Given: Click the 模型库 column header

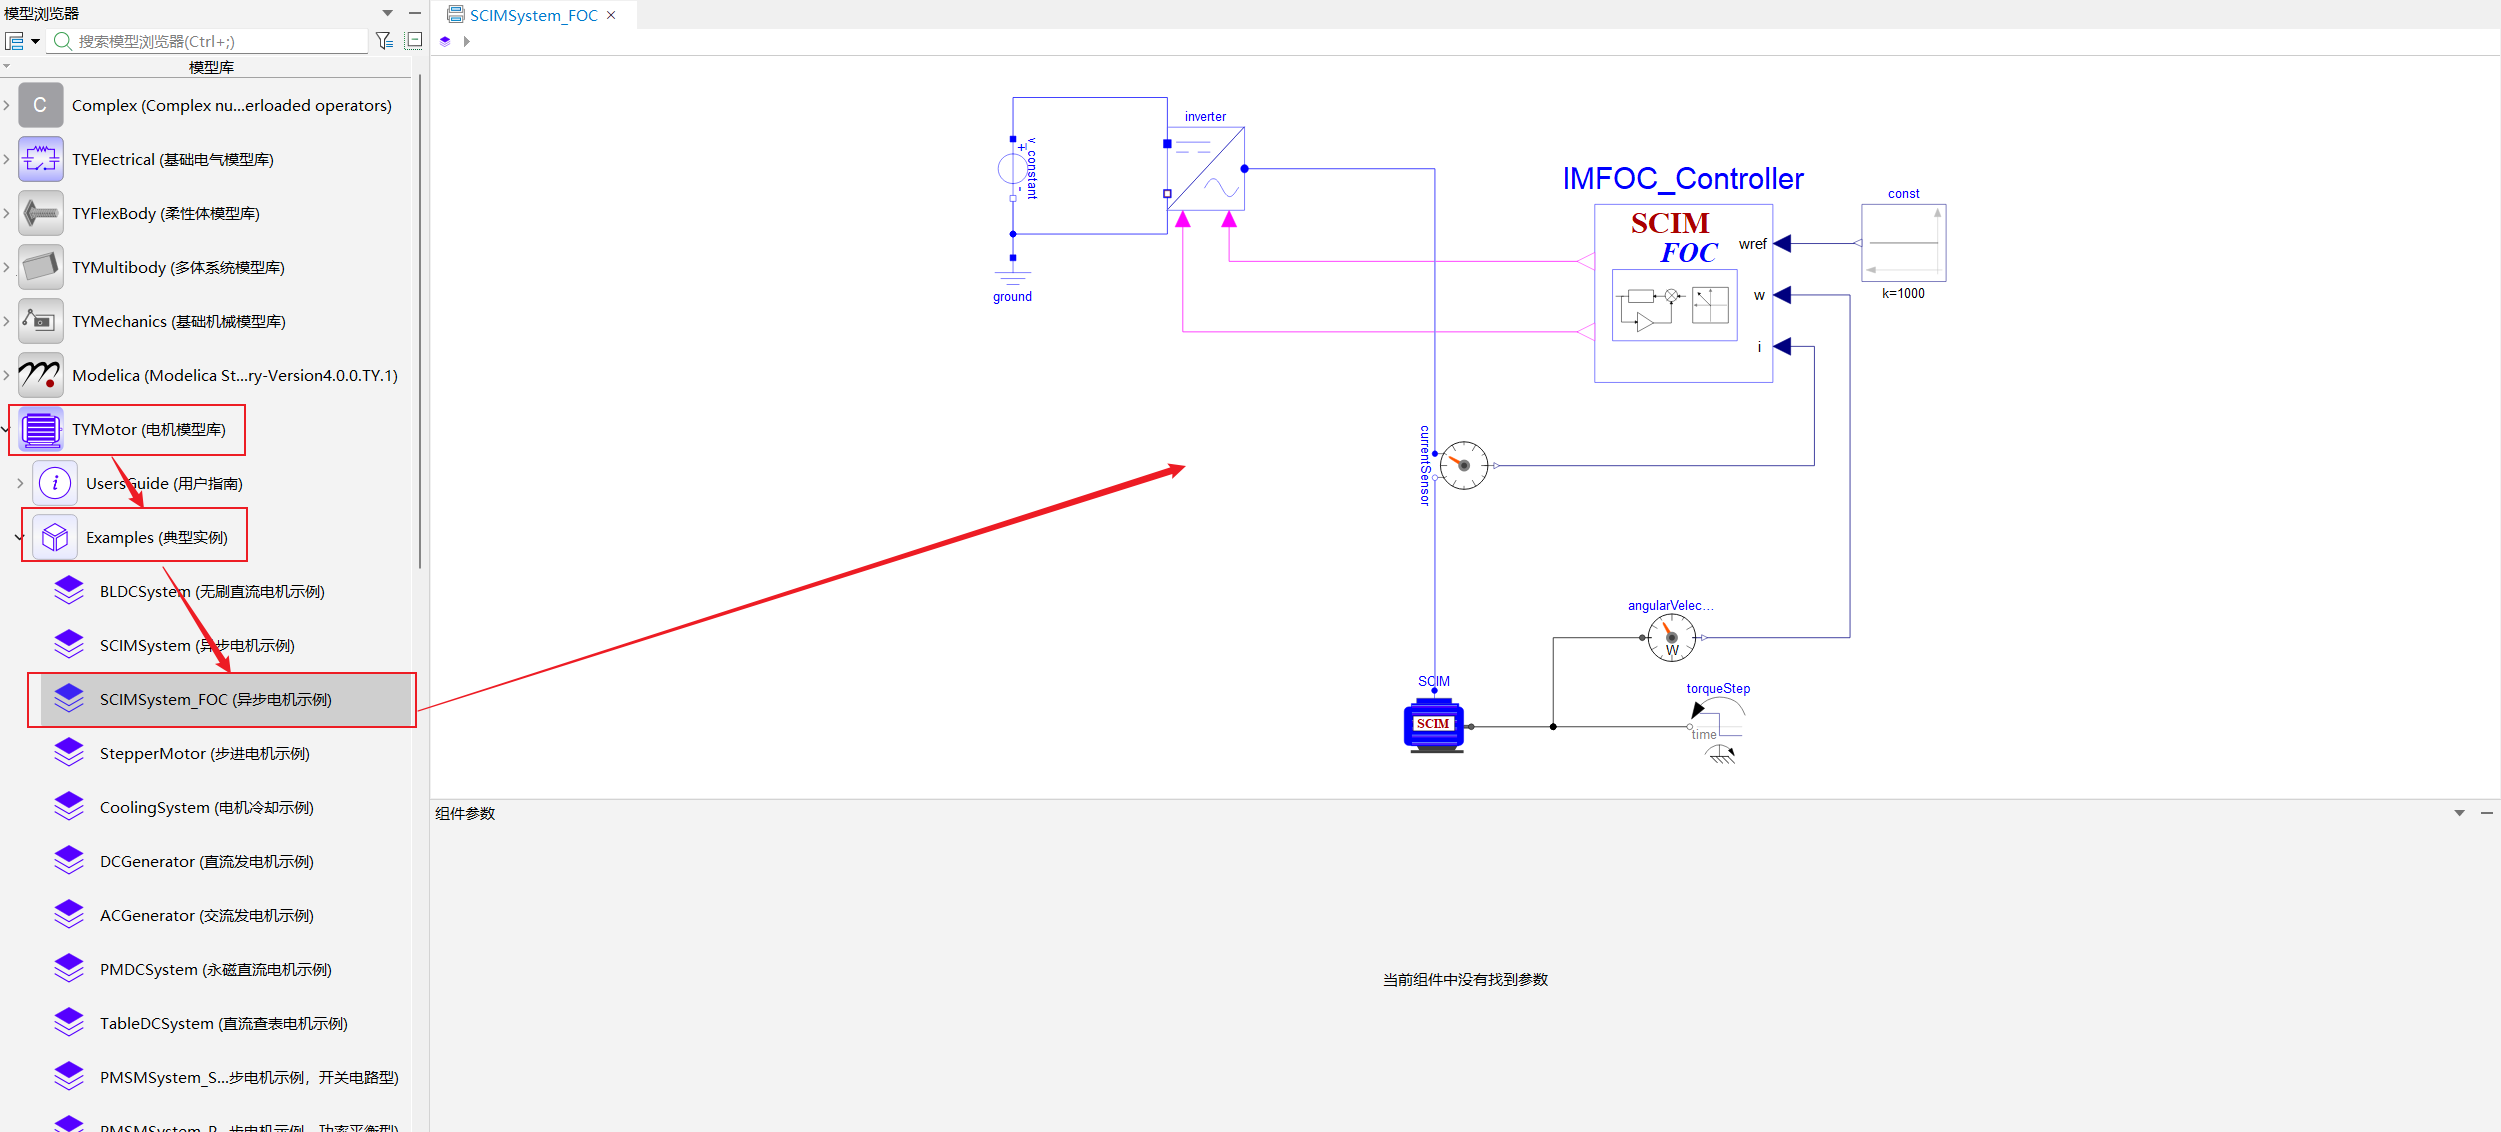Looking at the screenshot, I should pos(211,67).
